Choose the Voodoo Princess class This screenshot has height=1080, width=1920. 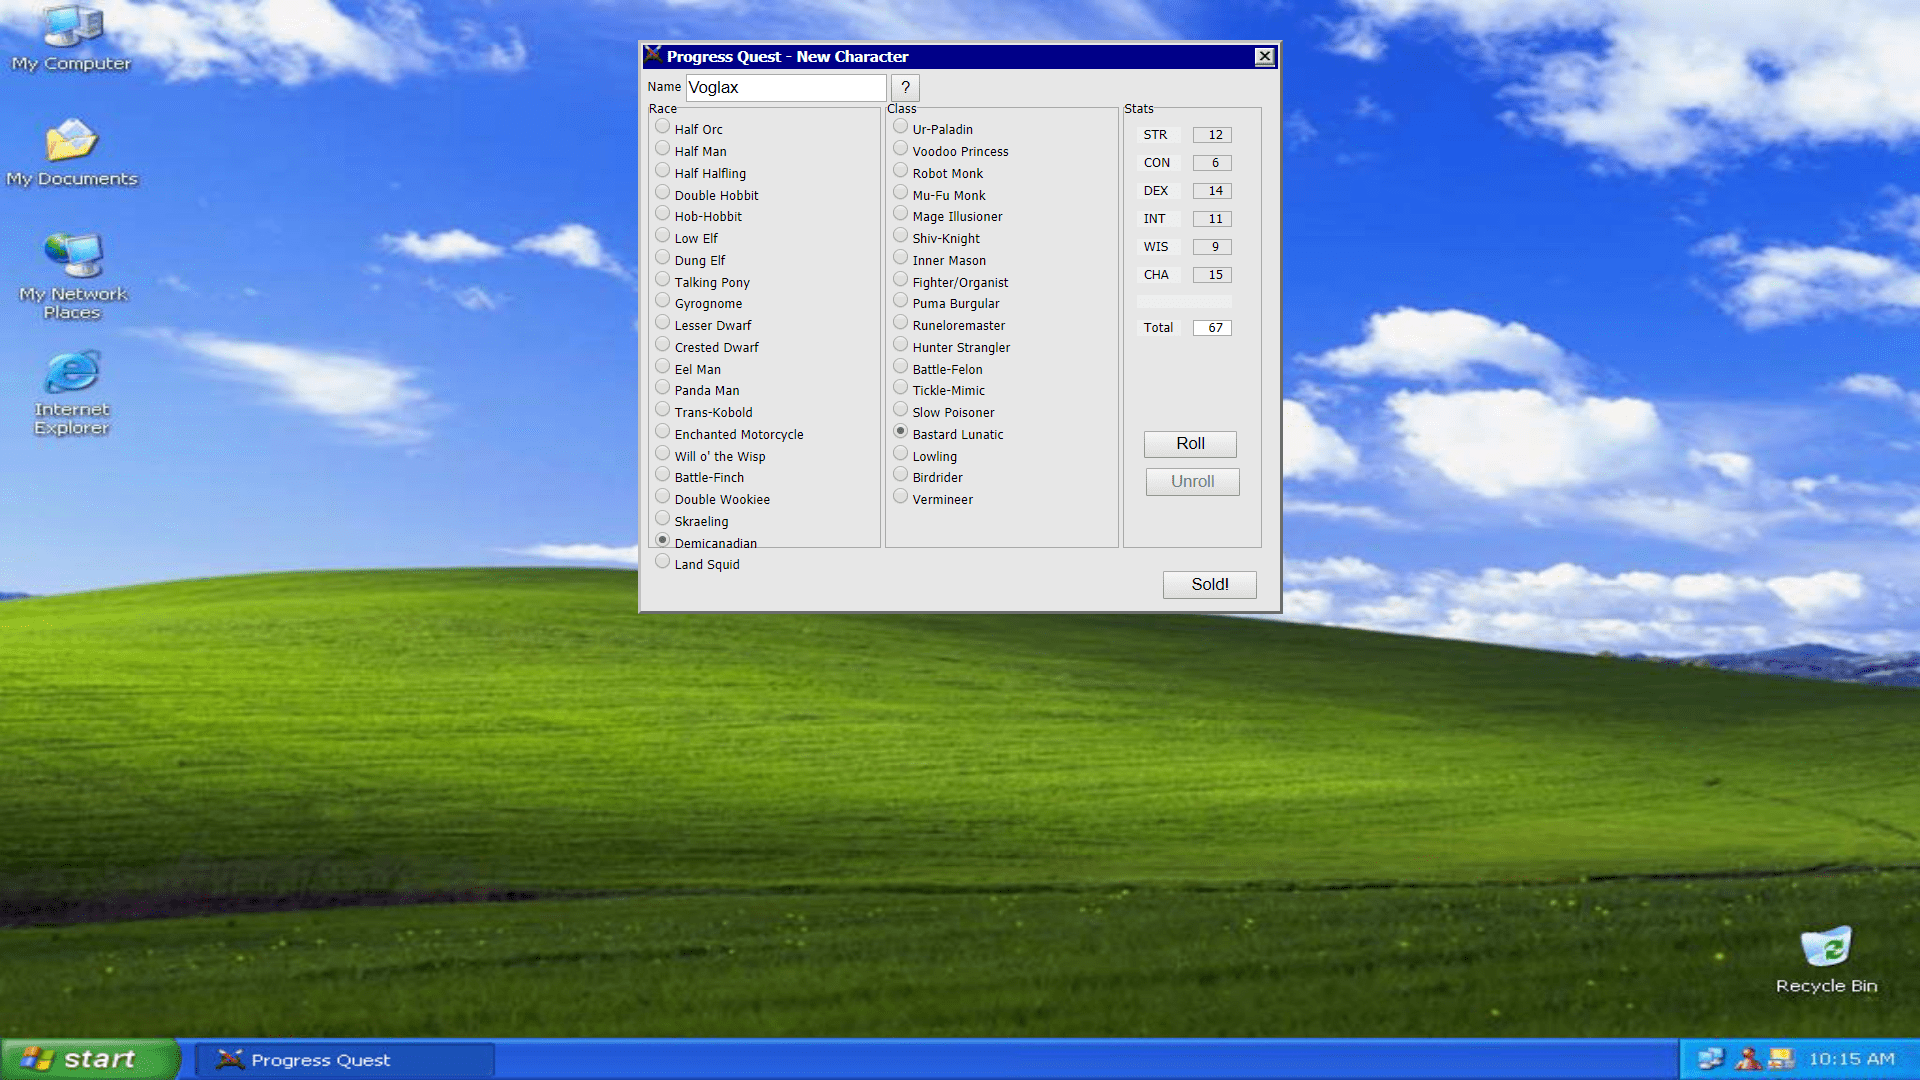point(901,149)
